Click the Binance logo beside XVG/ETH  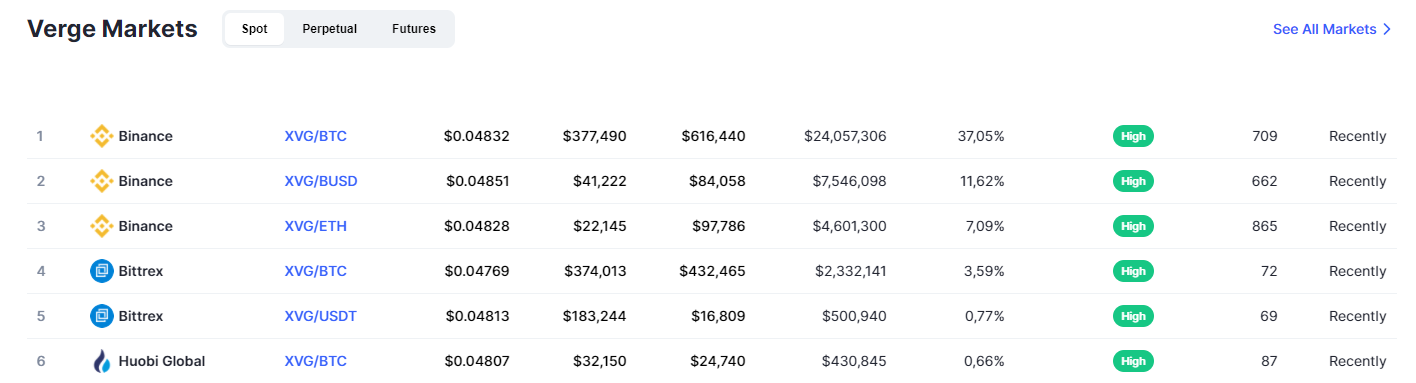(x=101, y=226)
